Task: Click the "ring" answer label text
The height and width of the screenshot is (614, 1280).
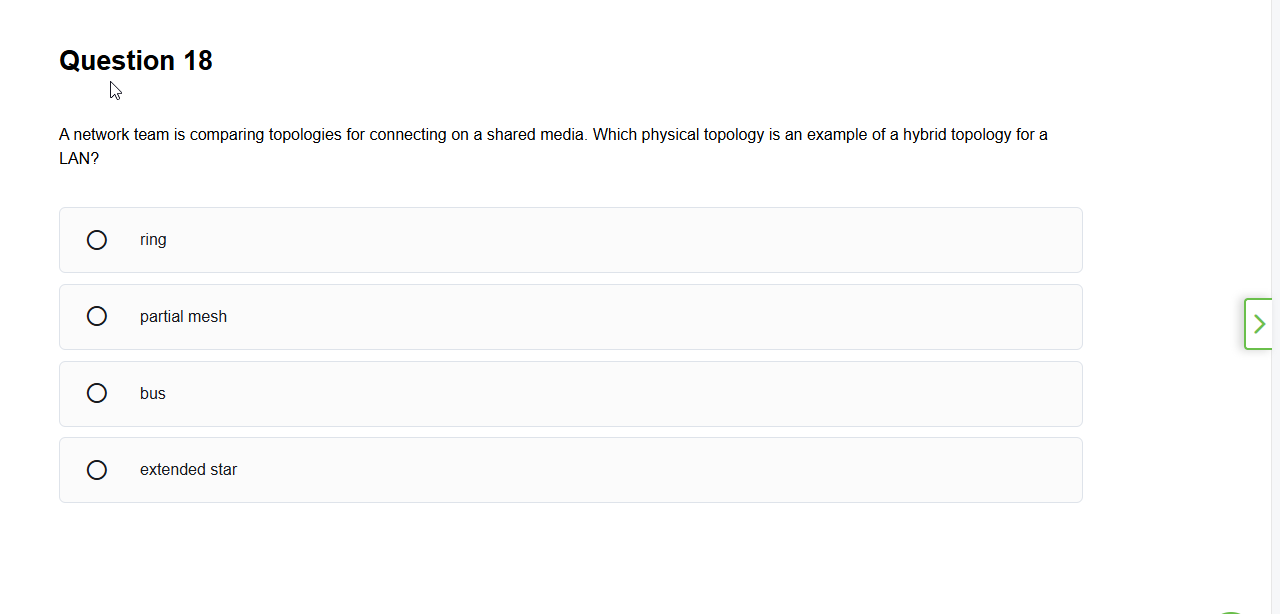Action: coord(153,240)
